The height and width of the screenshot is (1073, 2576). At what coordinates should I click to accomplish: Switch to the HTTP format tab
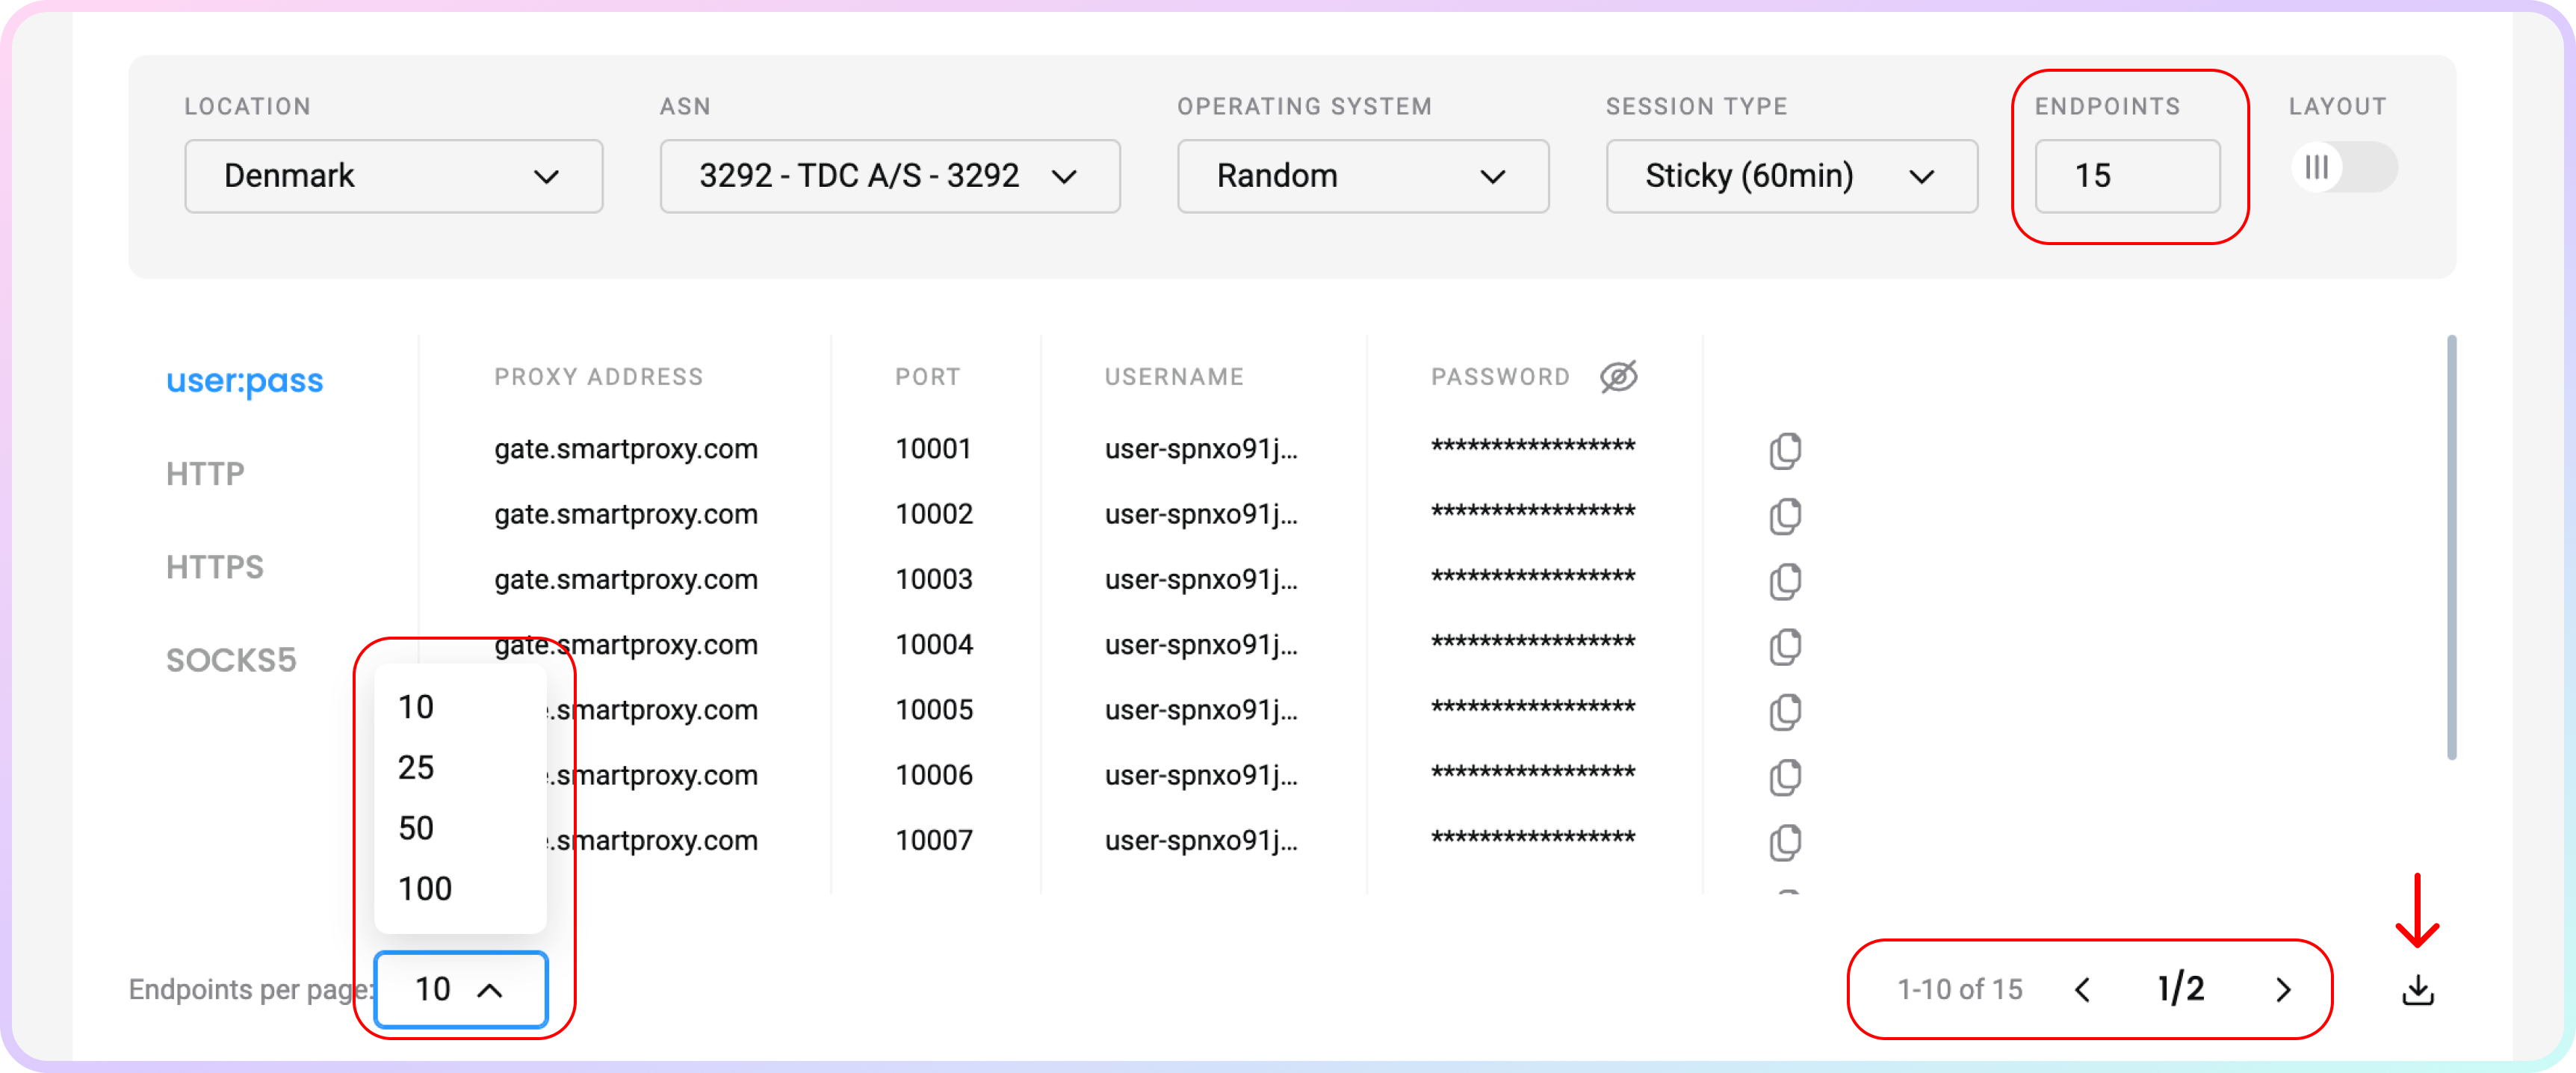[205, 473]
